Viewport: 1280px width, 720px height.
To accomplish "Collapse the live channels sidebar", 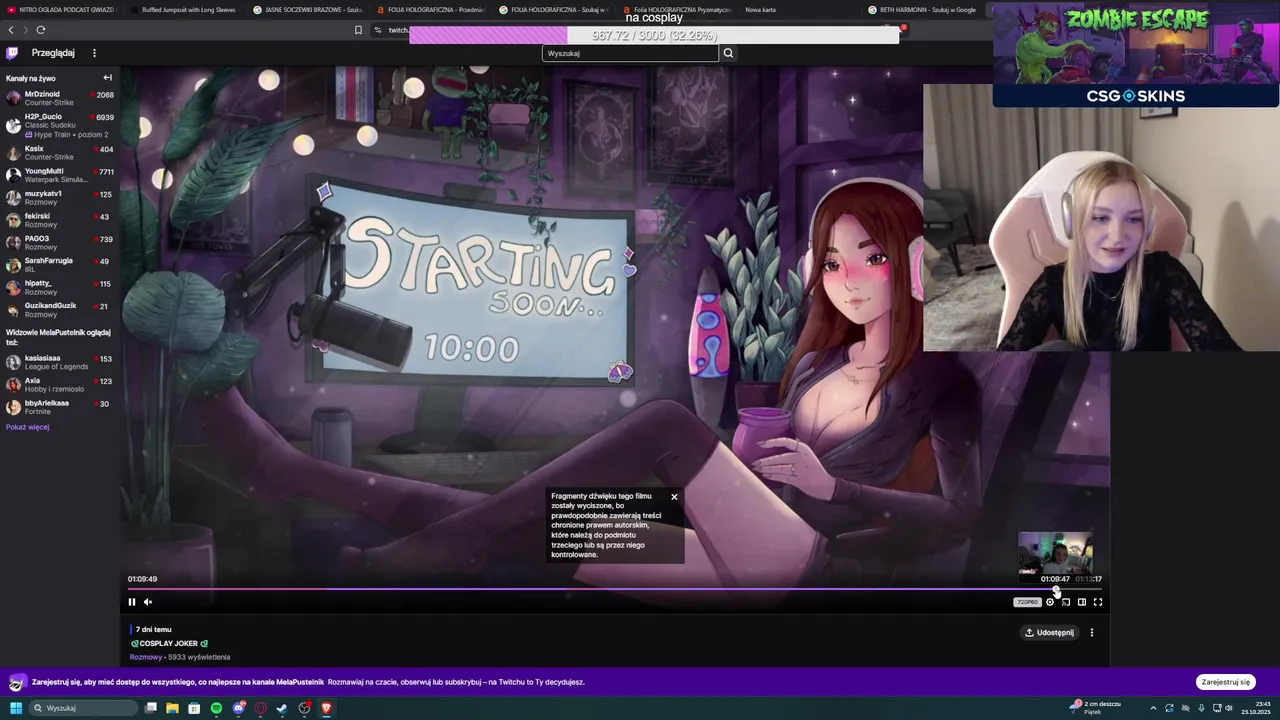I will 107,78.
